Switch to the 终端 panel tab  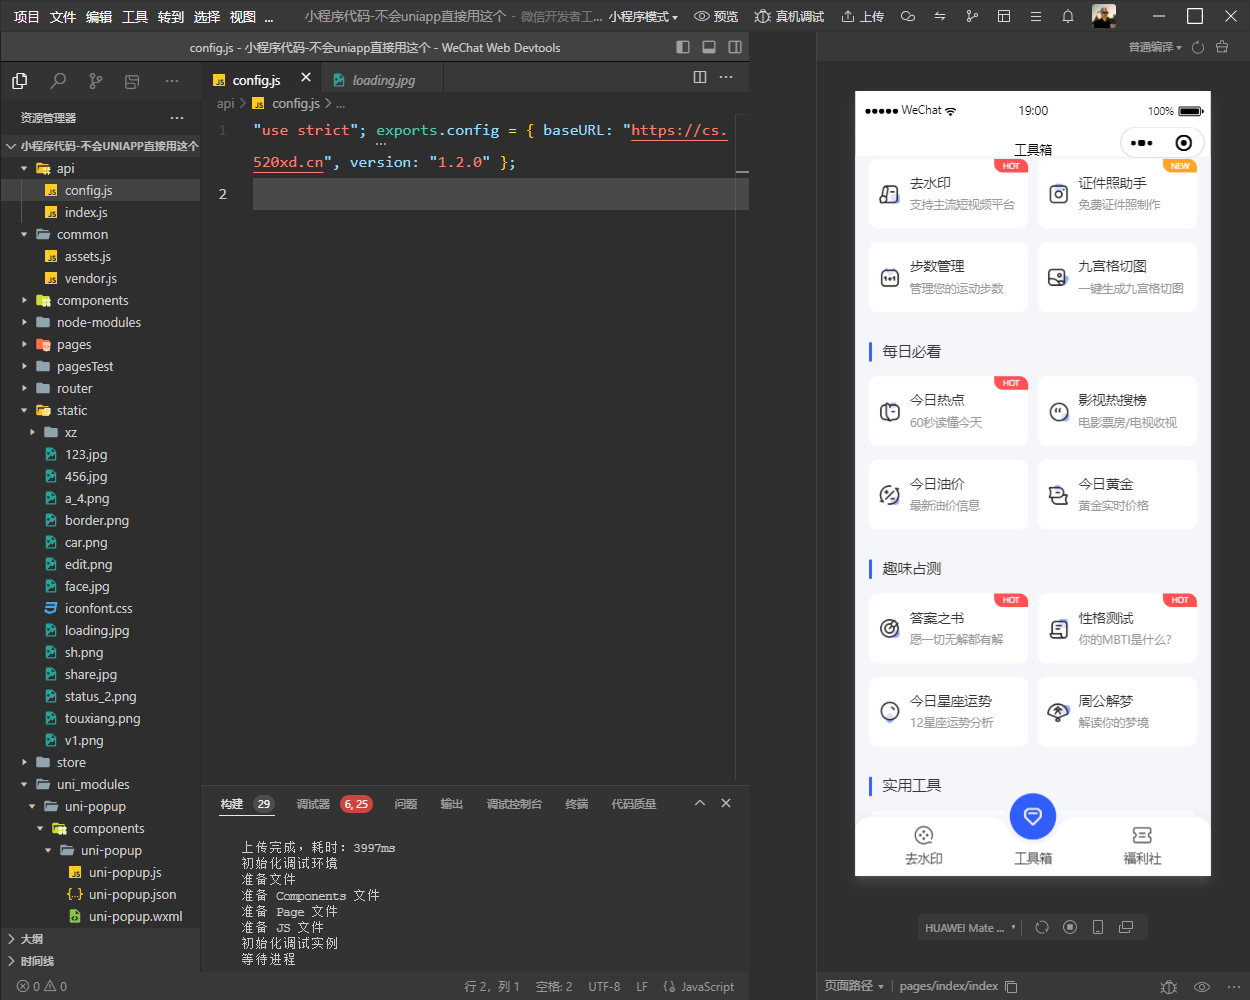(x=577, y=804)
